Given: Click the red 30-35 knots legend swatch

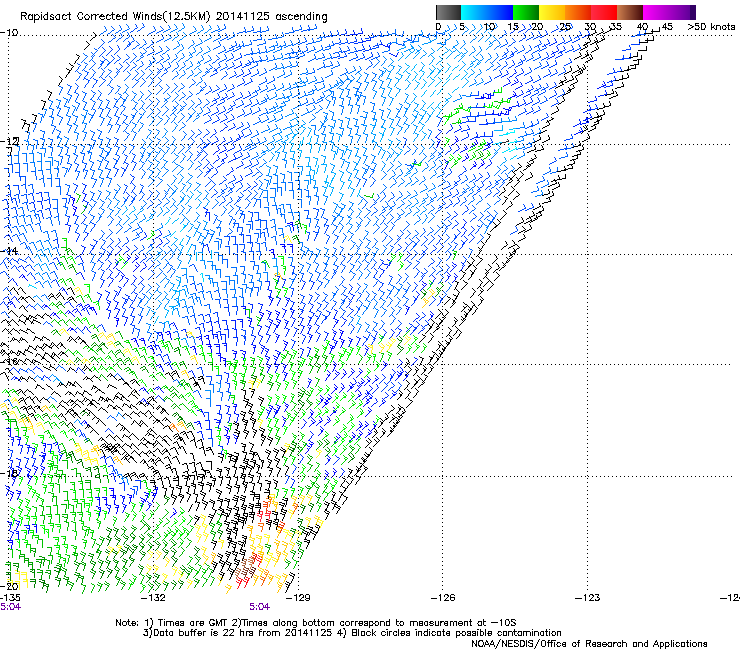Looking at the screenshot, I should coord(604,12).
